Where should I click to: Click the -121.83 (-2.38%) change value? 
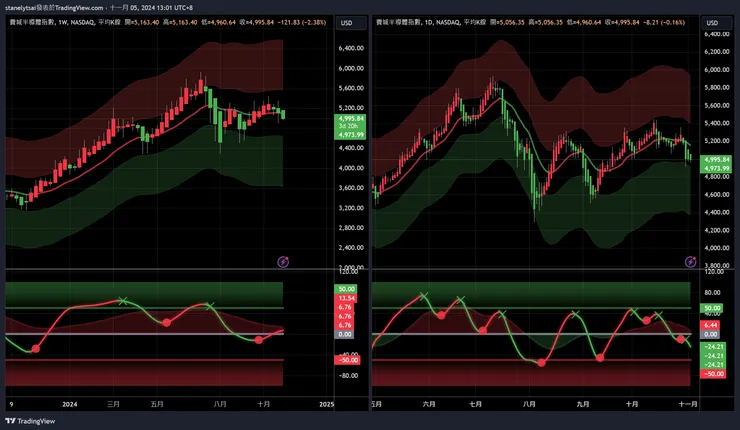coord(302,22)
